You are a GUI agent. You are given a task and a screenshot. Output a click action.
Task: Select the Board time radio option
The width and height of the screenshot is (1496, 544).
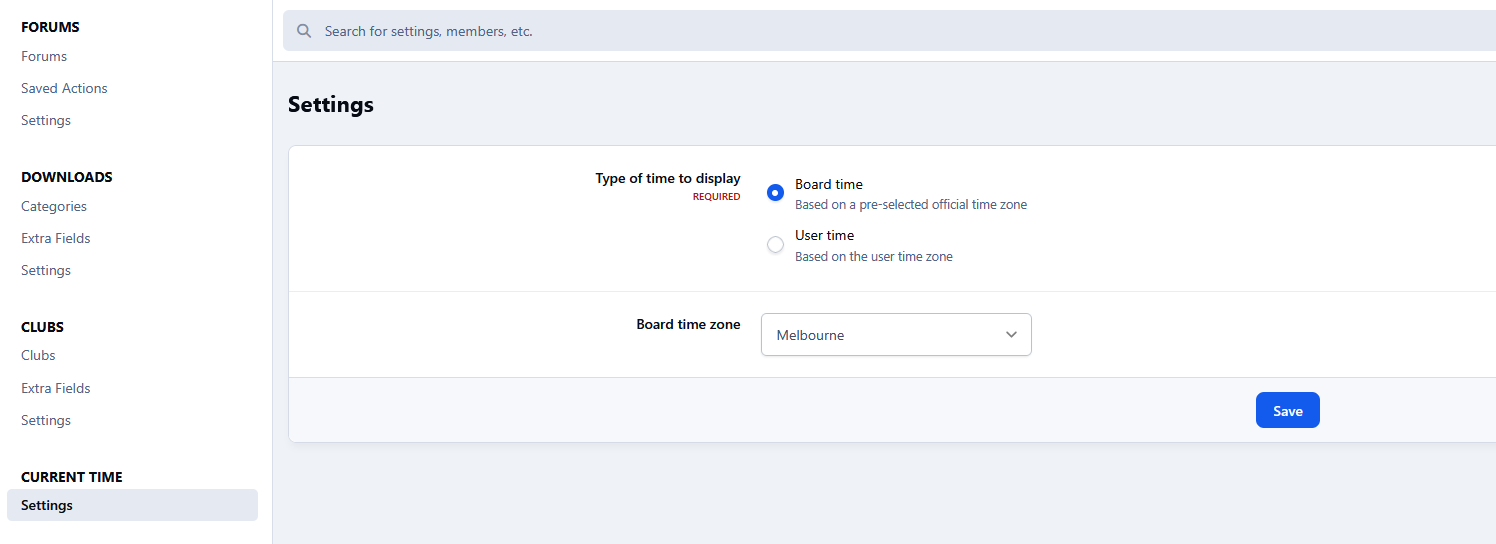coord(775,193)
